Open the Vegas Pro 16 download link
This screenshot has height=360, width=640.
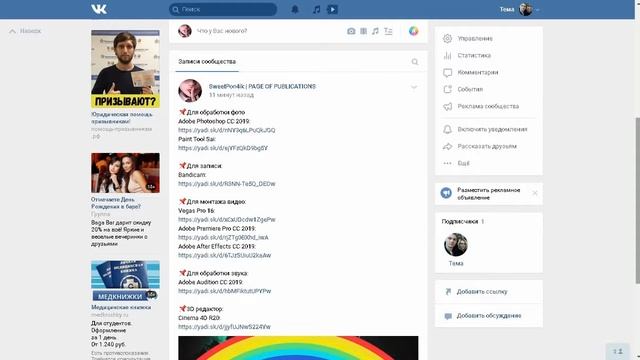point(227,220)
